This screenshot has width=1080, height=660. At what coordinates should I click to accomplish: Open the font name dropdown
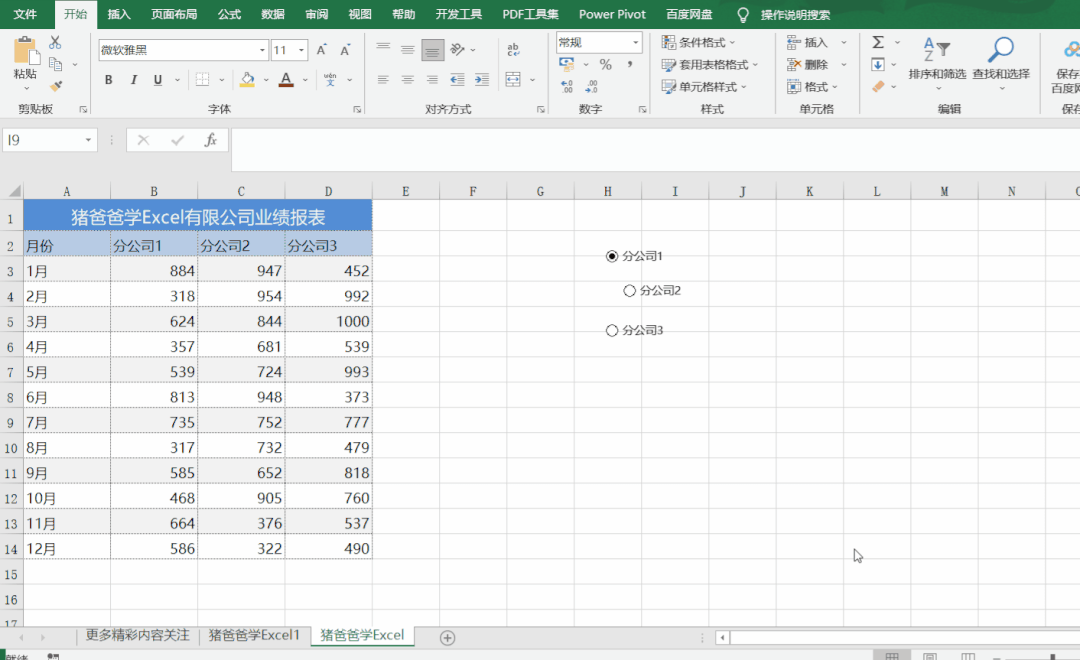(262, 50)
